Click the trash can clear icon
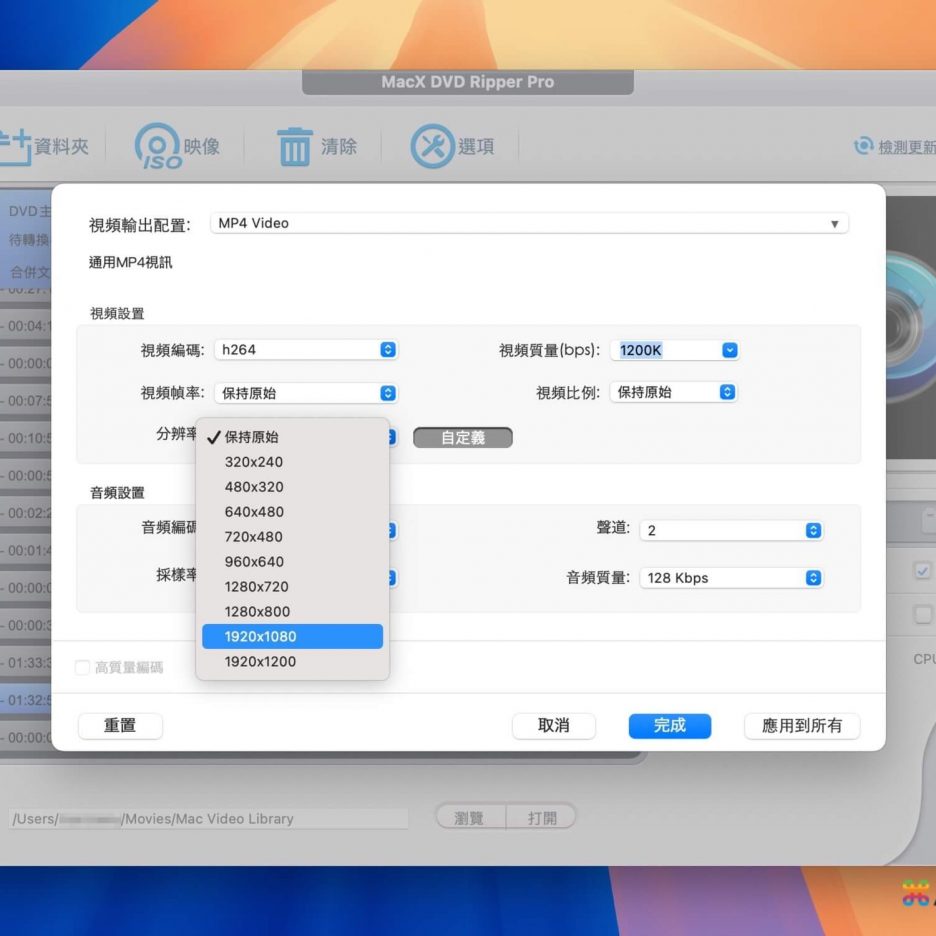Screen dimensions: 936x936 coord(294,147)
